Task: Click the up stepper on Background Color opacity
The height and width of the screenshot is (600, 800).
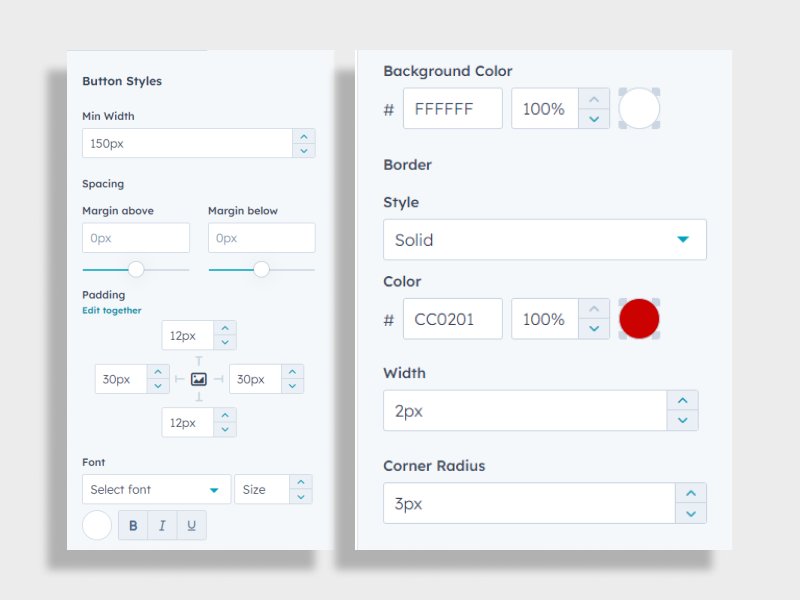Action: [x=594, y=99]
